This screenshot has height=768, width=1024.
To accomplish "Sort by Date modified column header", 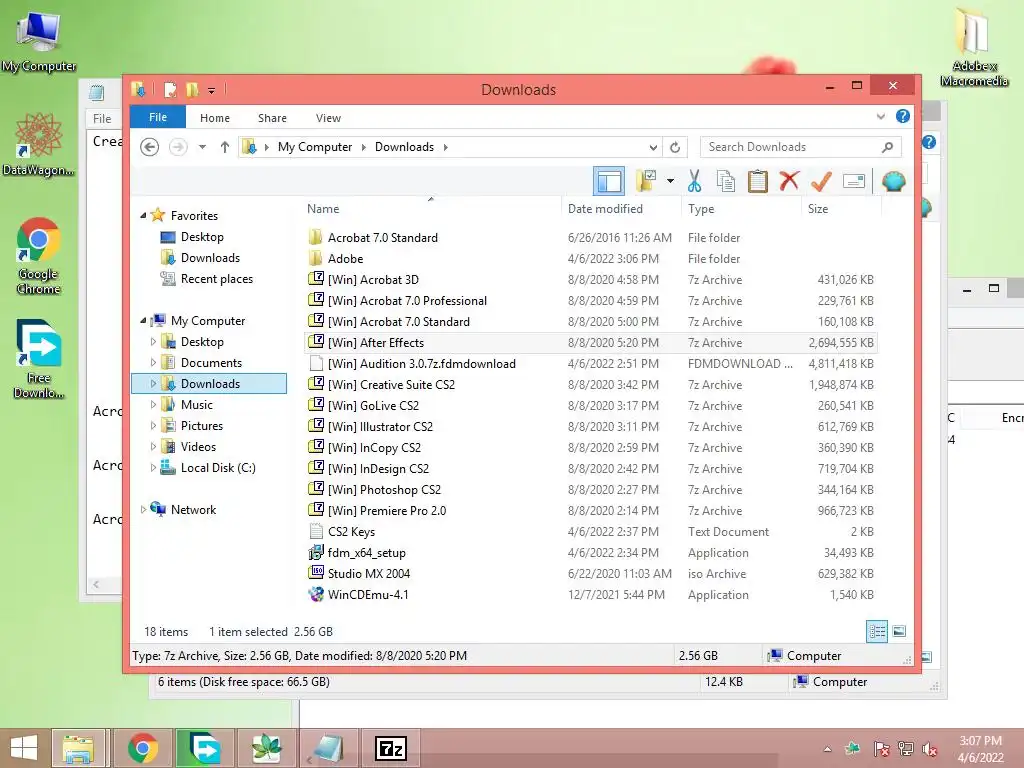I will click(x=620, y=208).
